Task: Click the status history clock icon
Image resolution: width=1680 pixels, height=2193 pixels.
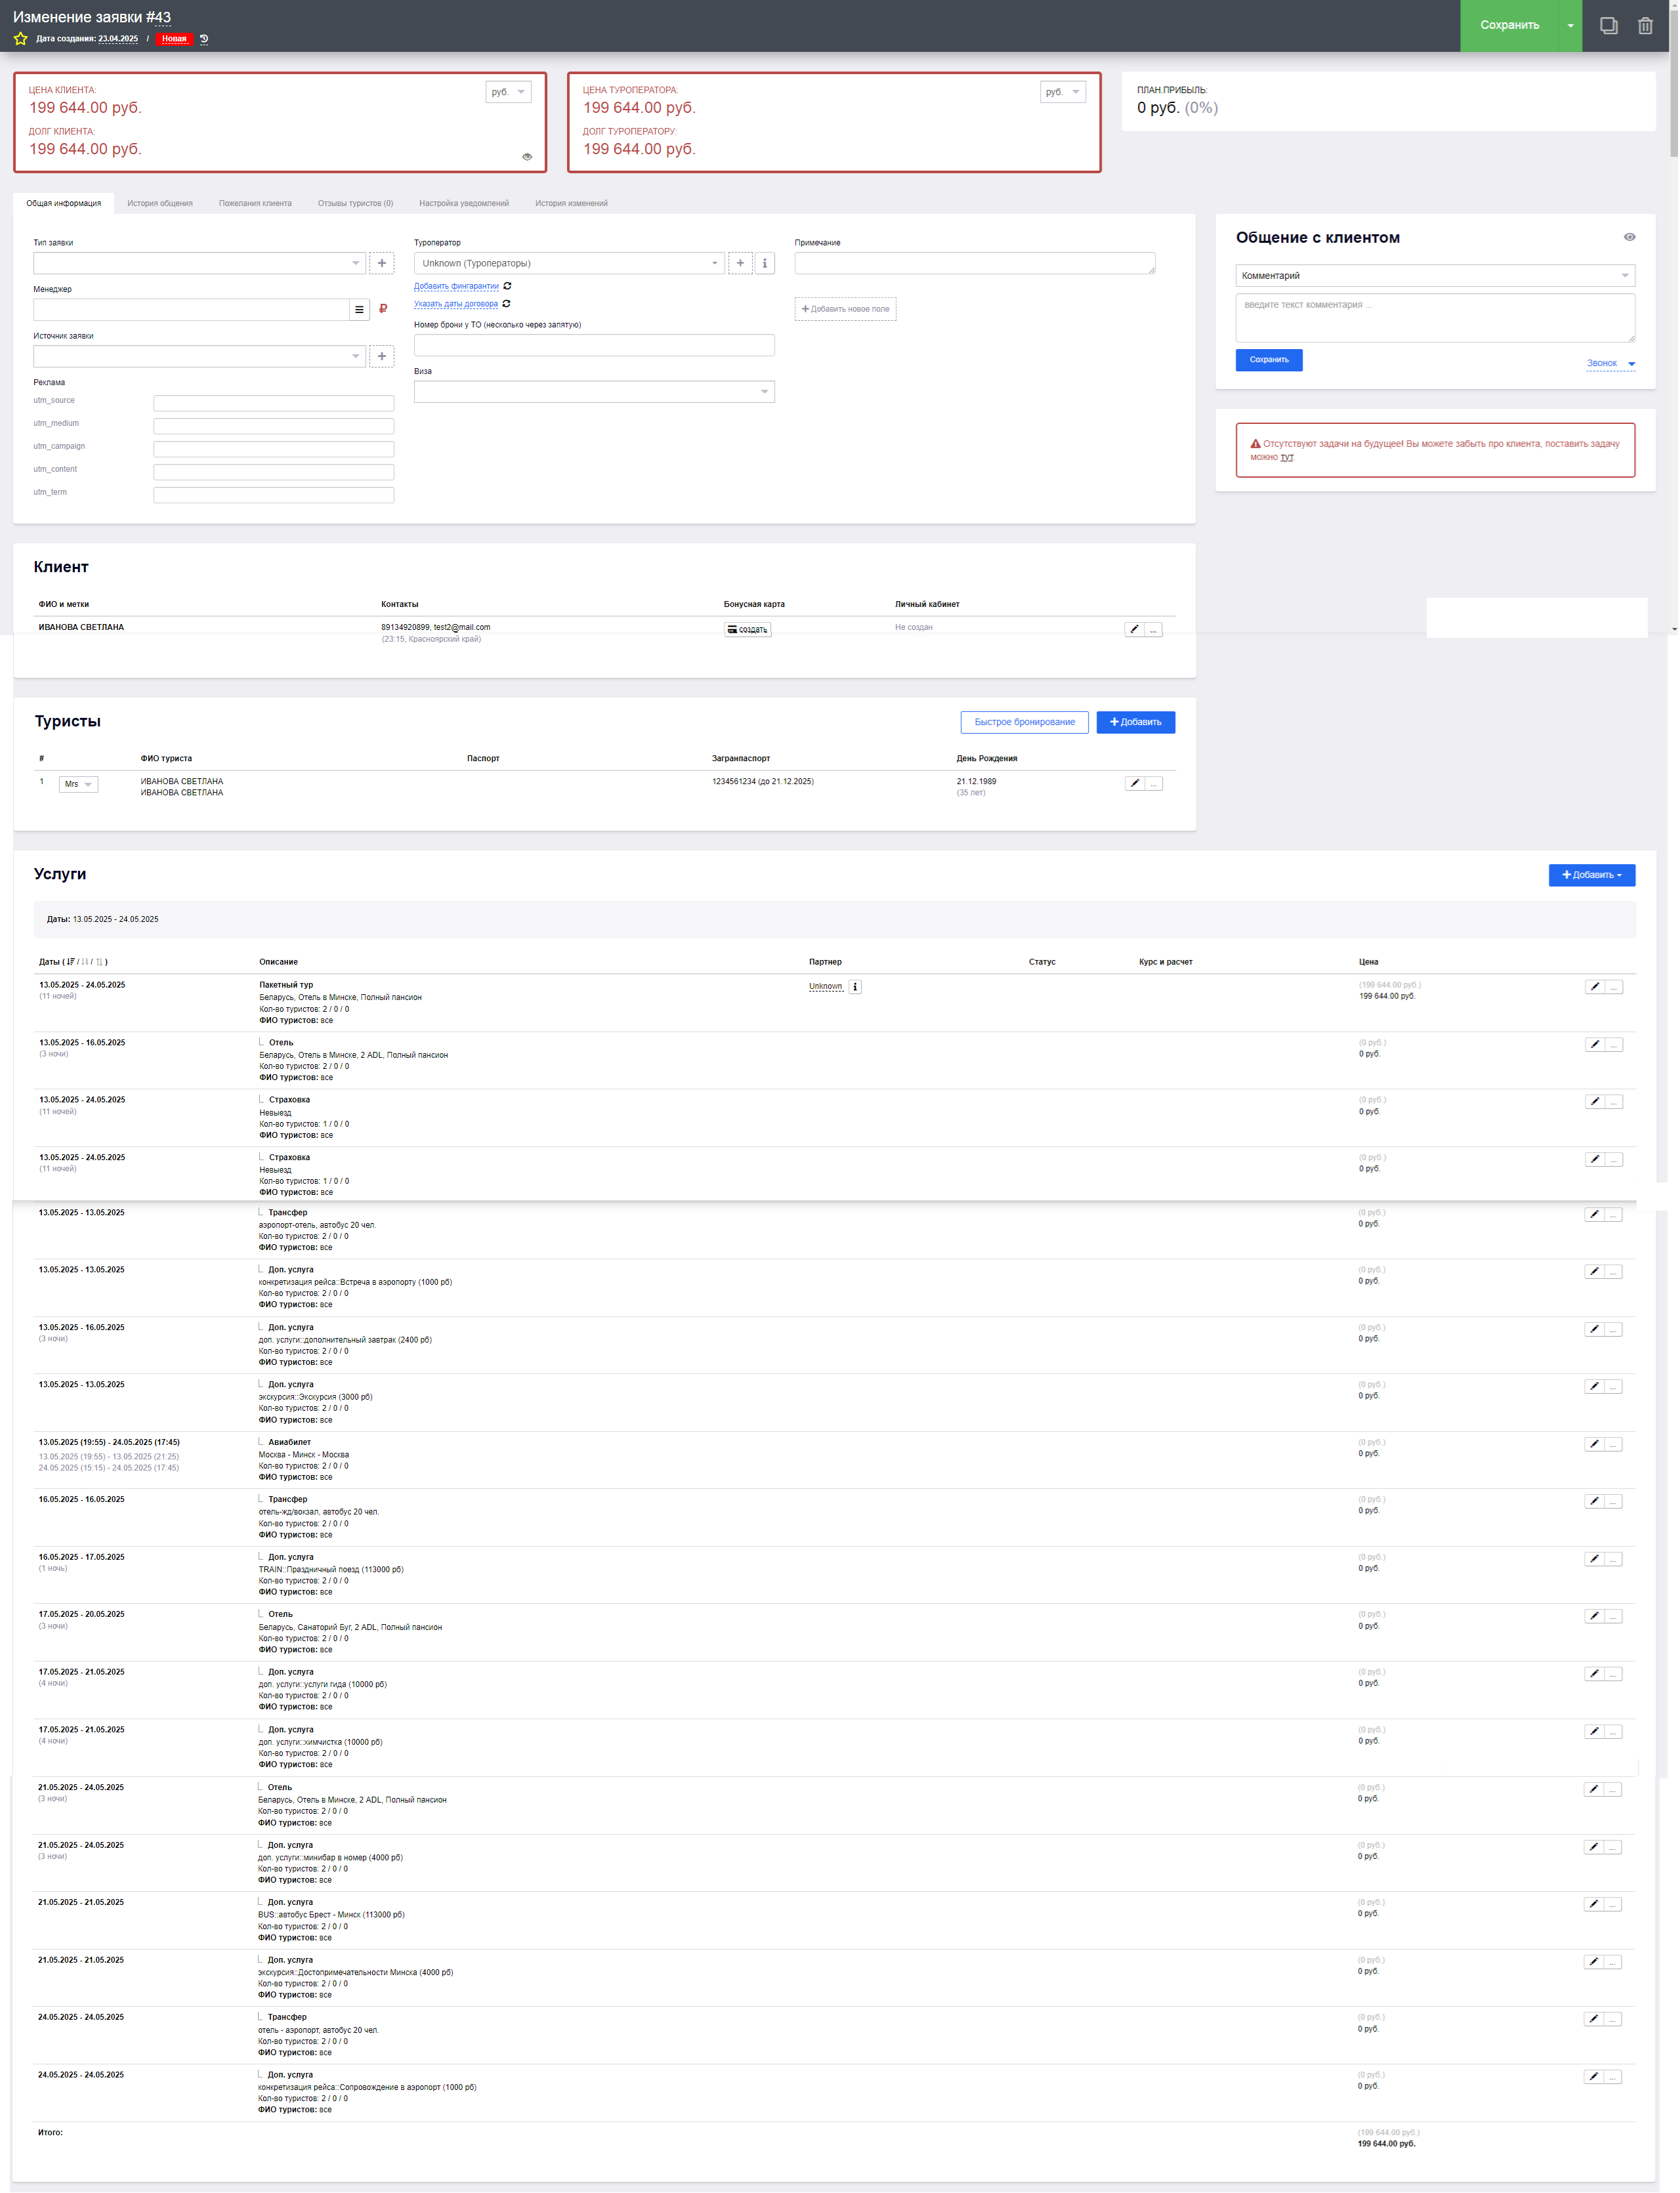Action: point(204,39)
